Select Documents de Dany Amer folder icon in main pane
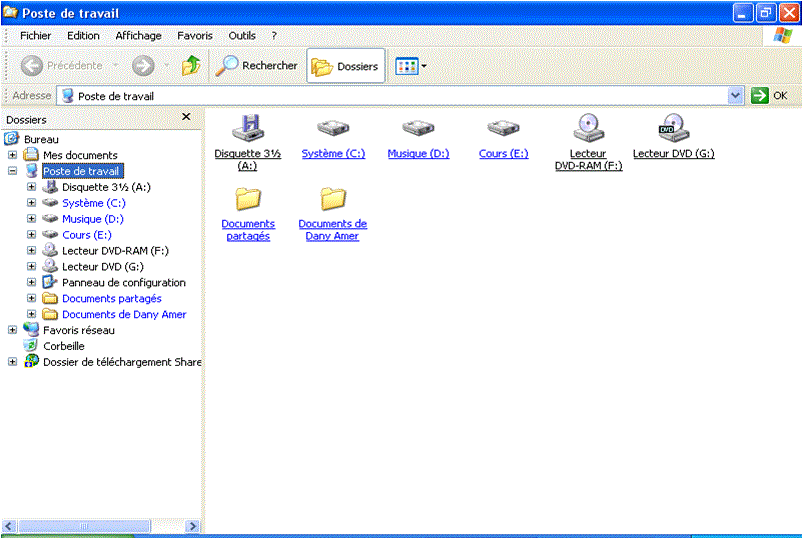The image size is (803, 539). coord(333,198)
